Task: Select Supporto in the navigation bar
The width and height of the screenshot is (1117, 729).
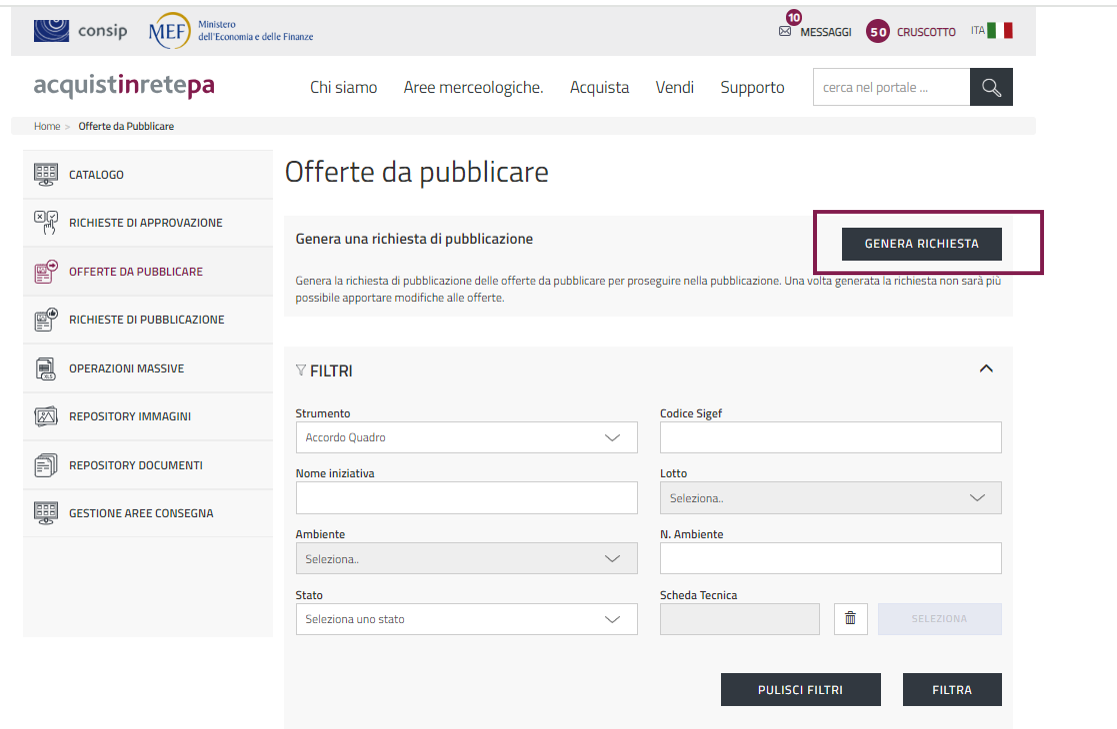Action: pyautogui.click(x=752, y=88)
